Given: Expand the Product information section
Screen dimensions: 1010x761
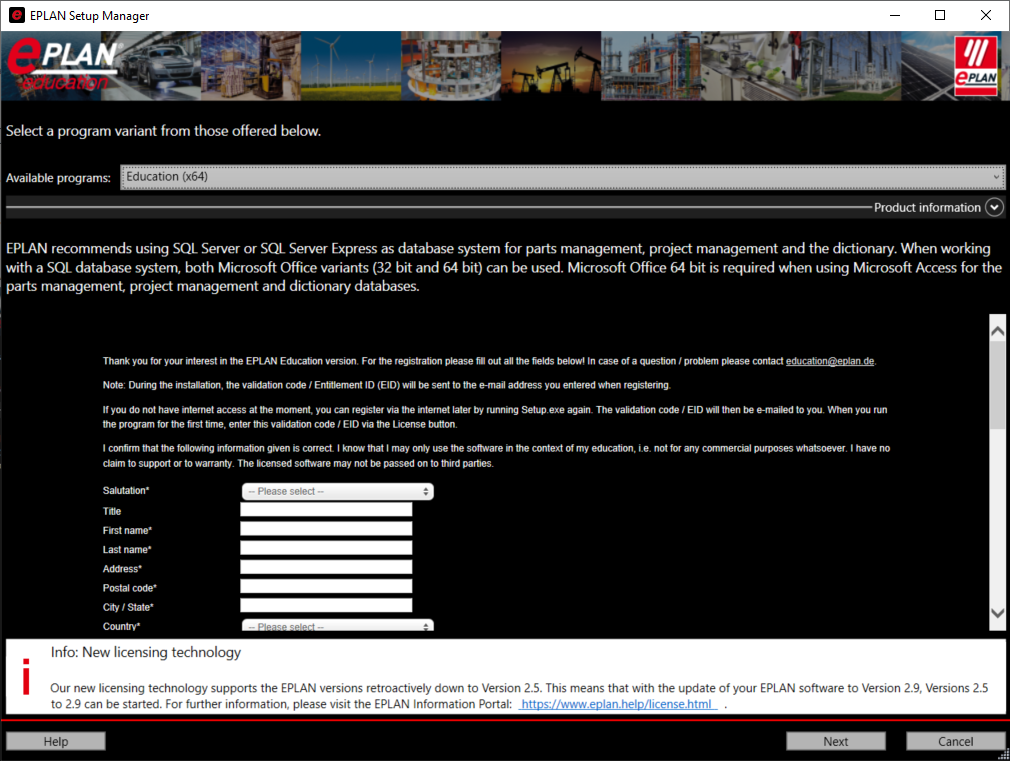Looking at the screenshot, I should (995, 207).
